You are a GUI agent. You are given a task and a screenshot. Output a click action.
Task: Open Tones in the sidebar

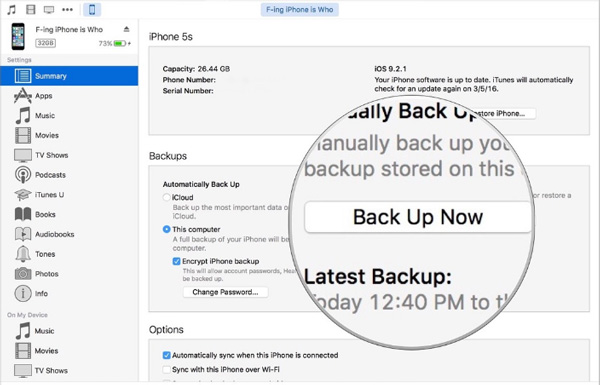(69, 254)
